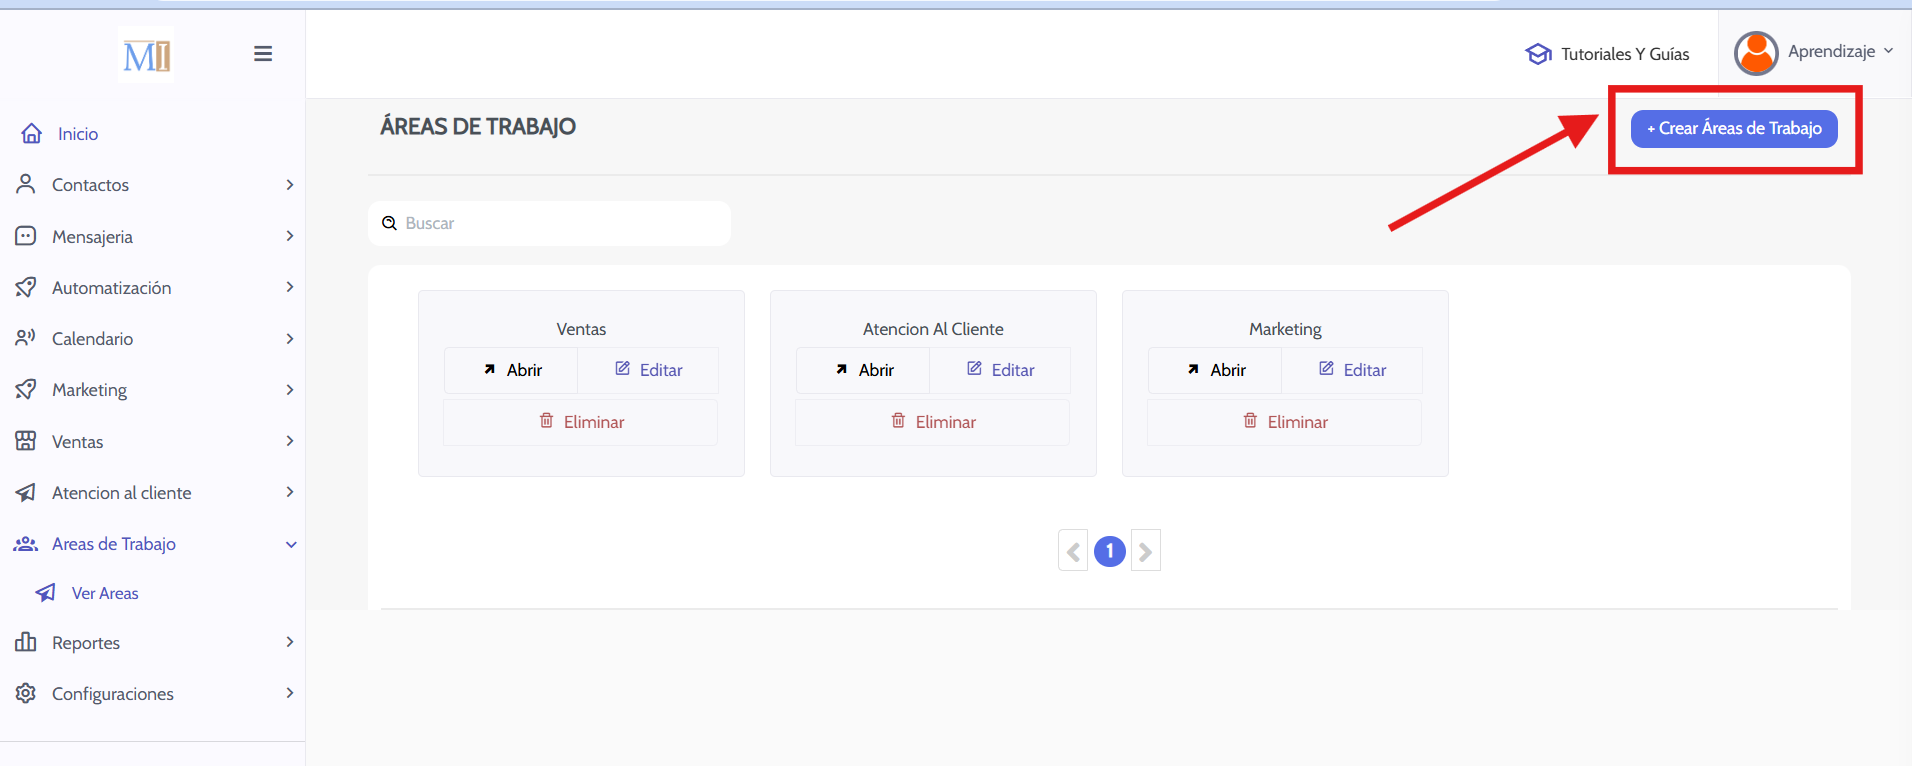Click the search magnifier icon

[389, 223]
